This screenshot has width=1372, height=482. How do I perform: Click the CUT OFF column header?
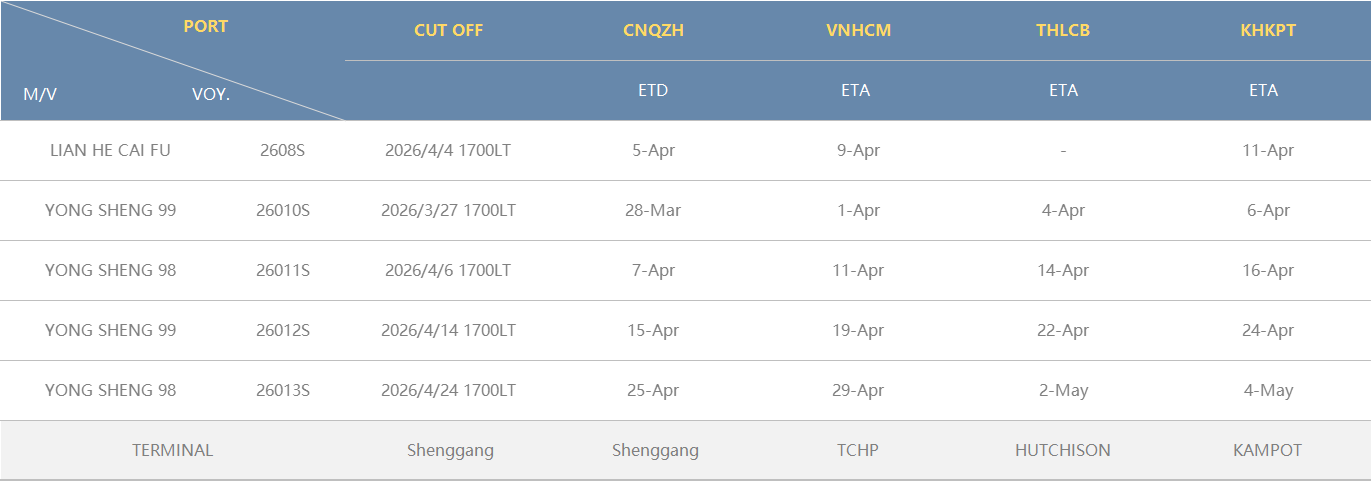(x=448, y=30)
